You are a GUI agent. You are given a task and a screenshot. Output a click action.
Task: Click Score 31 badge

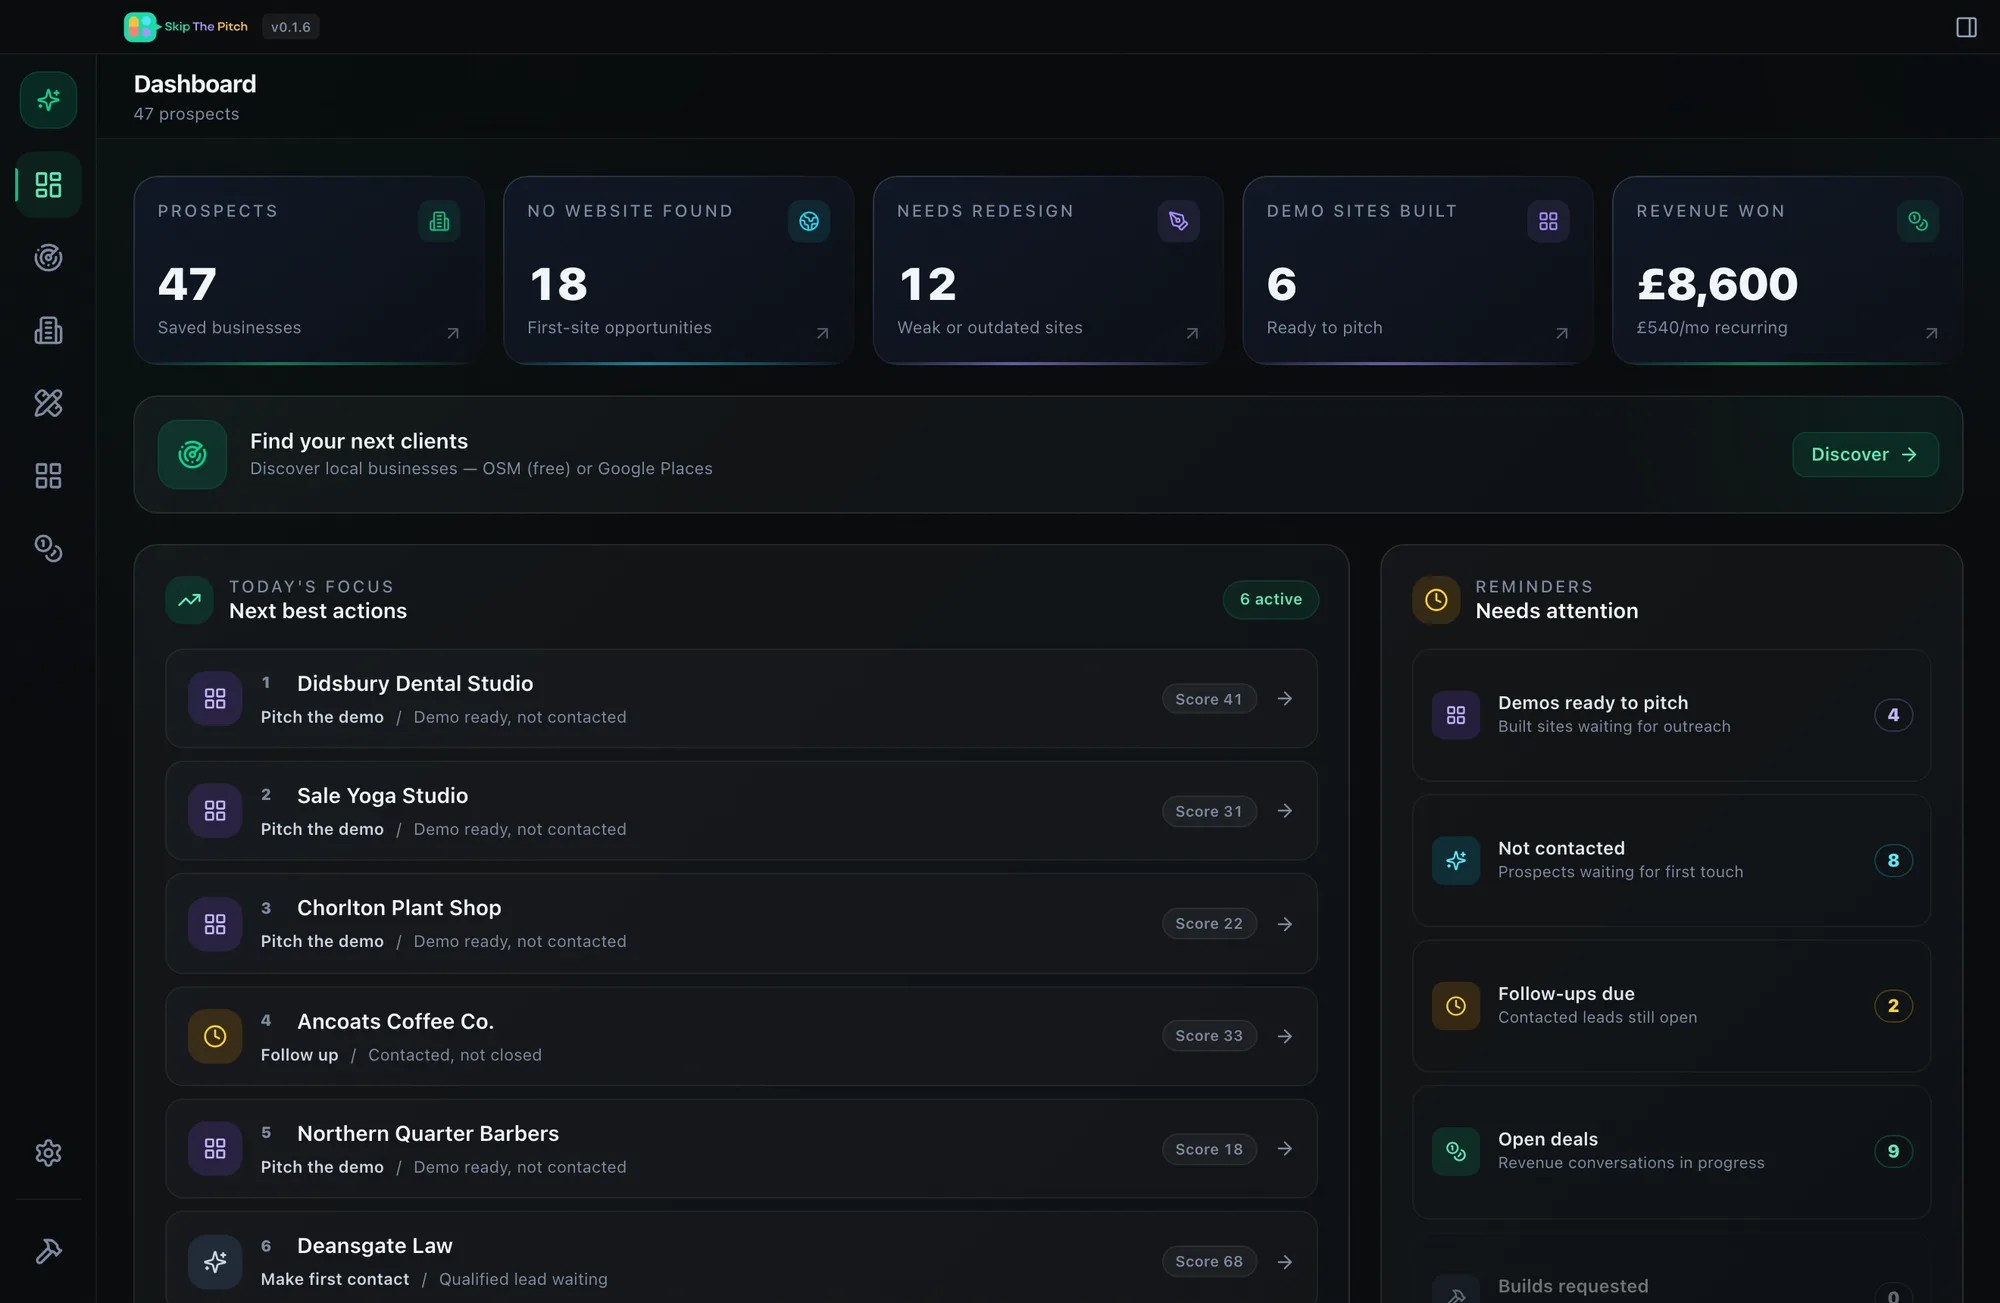point(1209,811)
